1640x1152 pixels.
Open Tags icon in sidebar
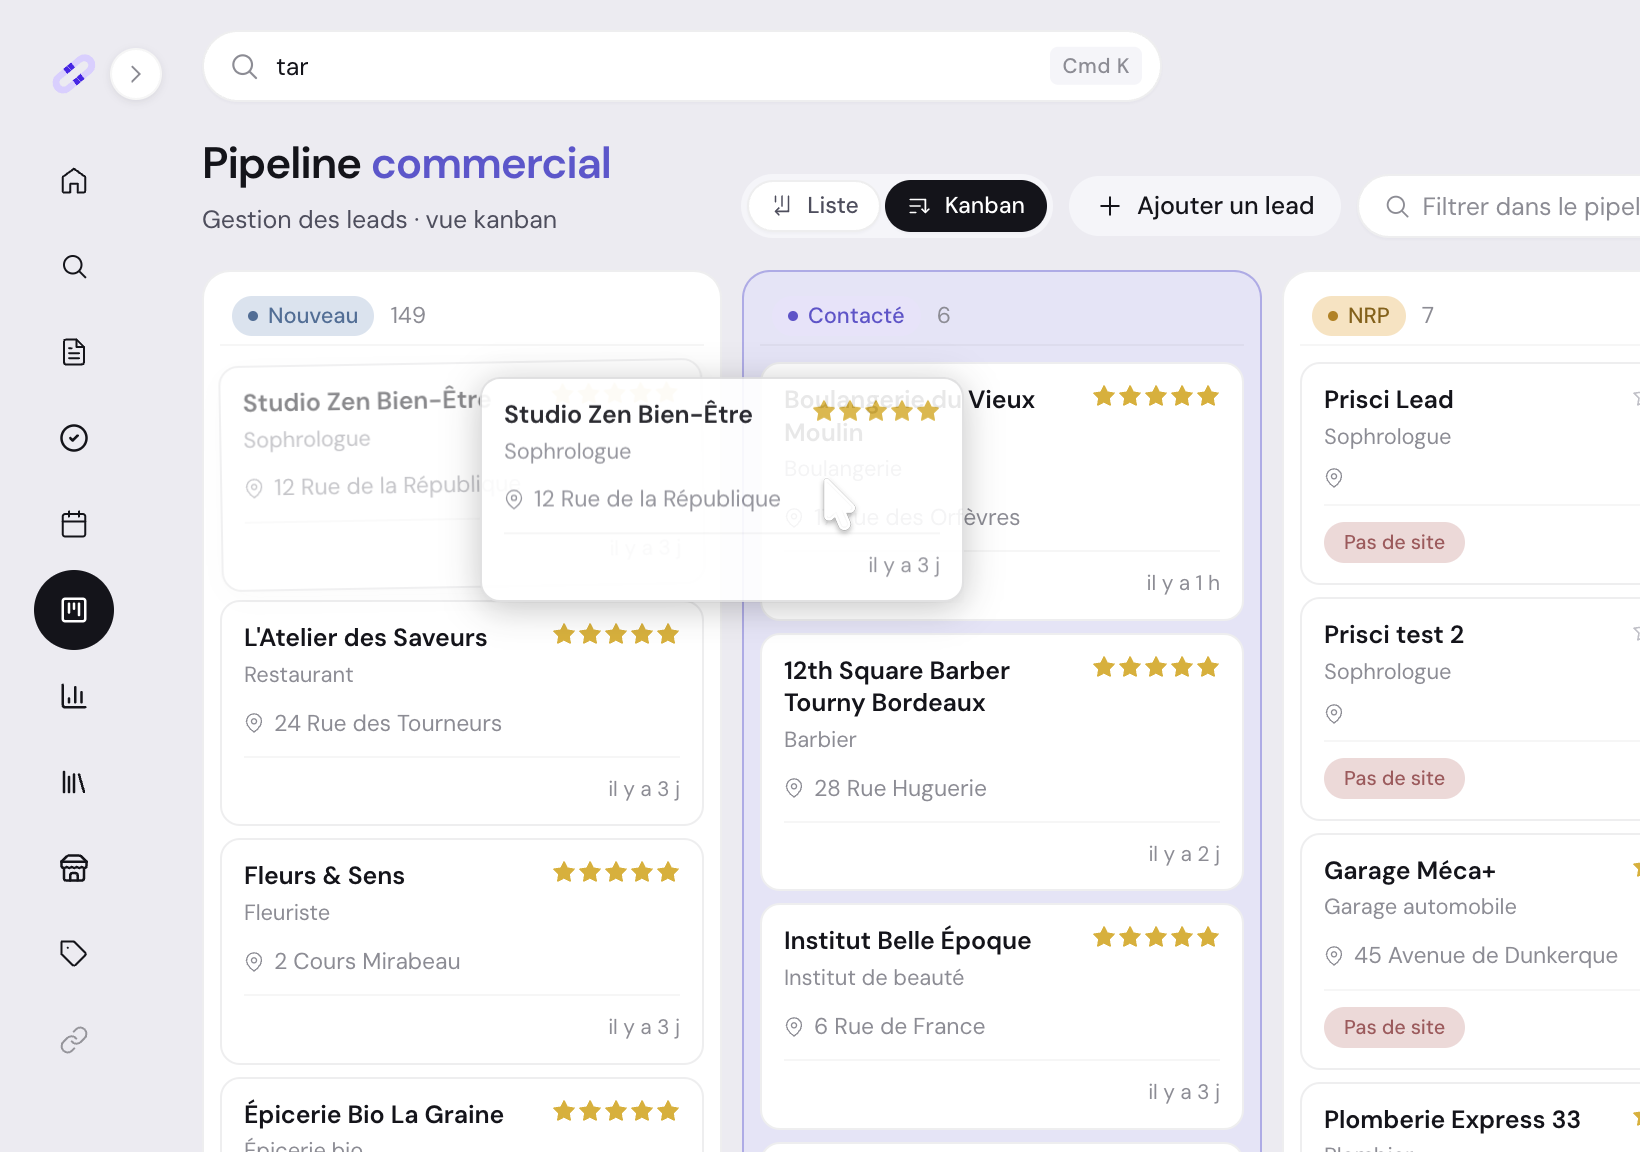(x=74, y=953)
